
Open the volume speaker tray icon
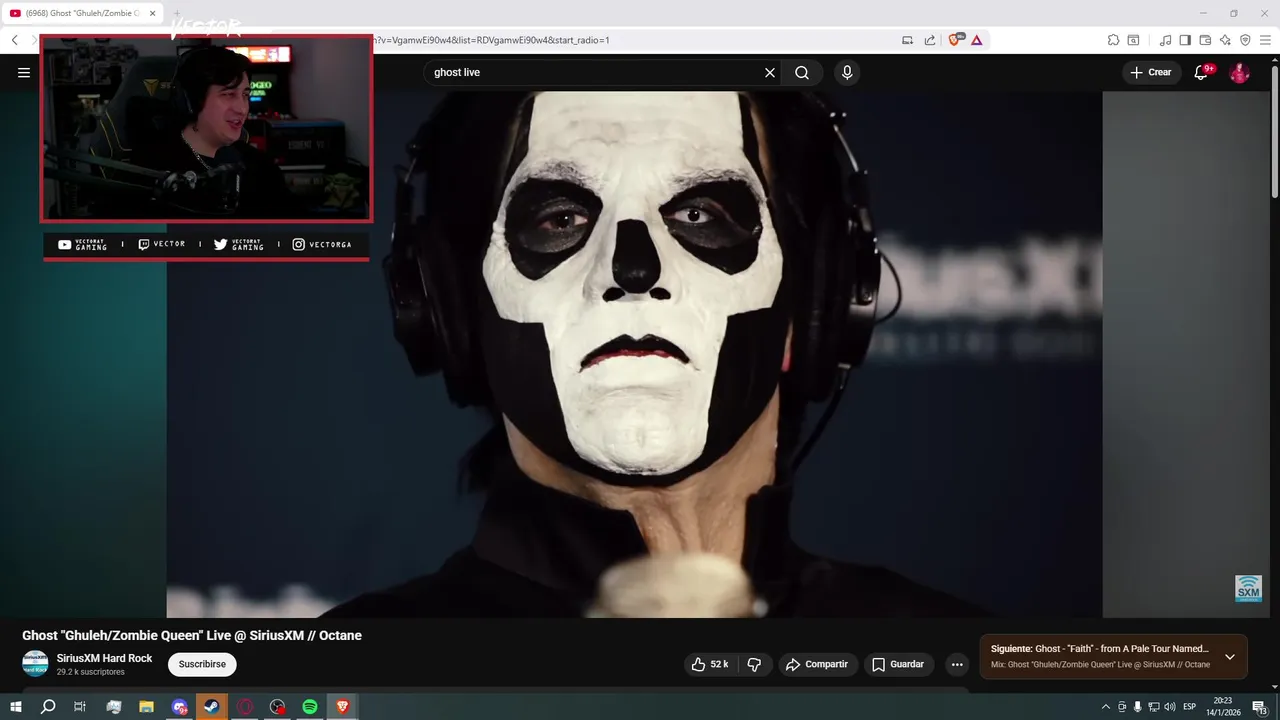1170,707
